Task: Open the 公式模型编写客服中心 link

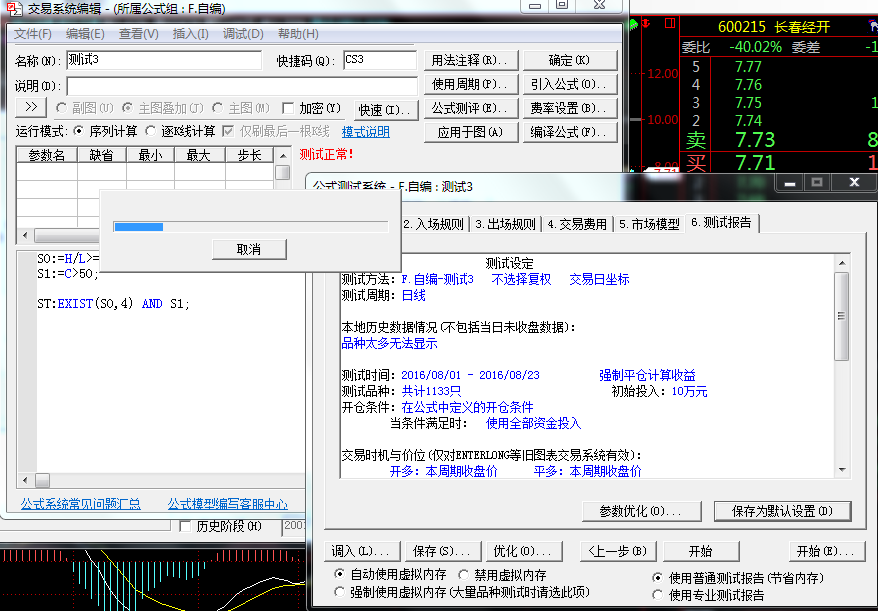Action: (x=228, y=504)
